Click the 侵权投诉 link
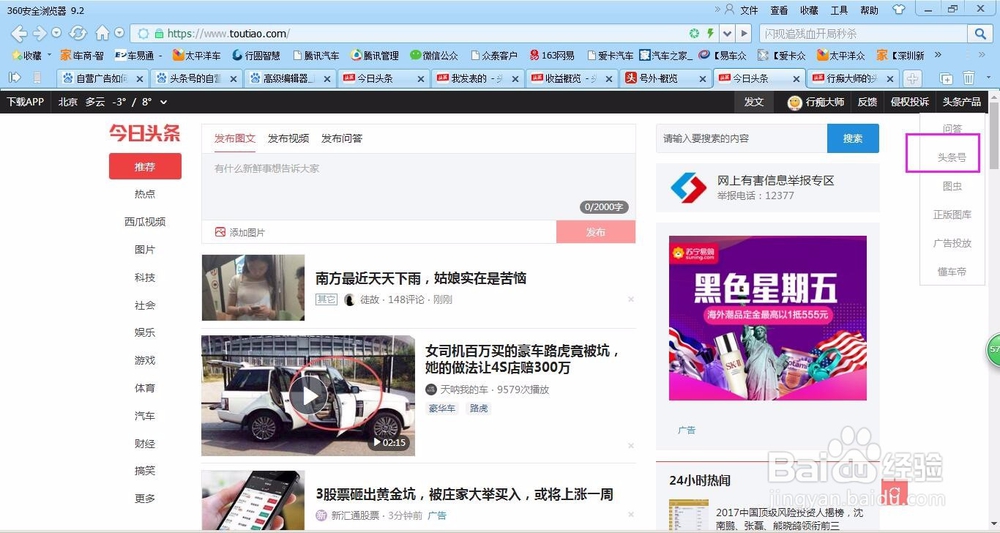 pyautogui.click(x=909, y=102)
